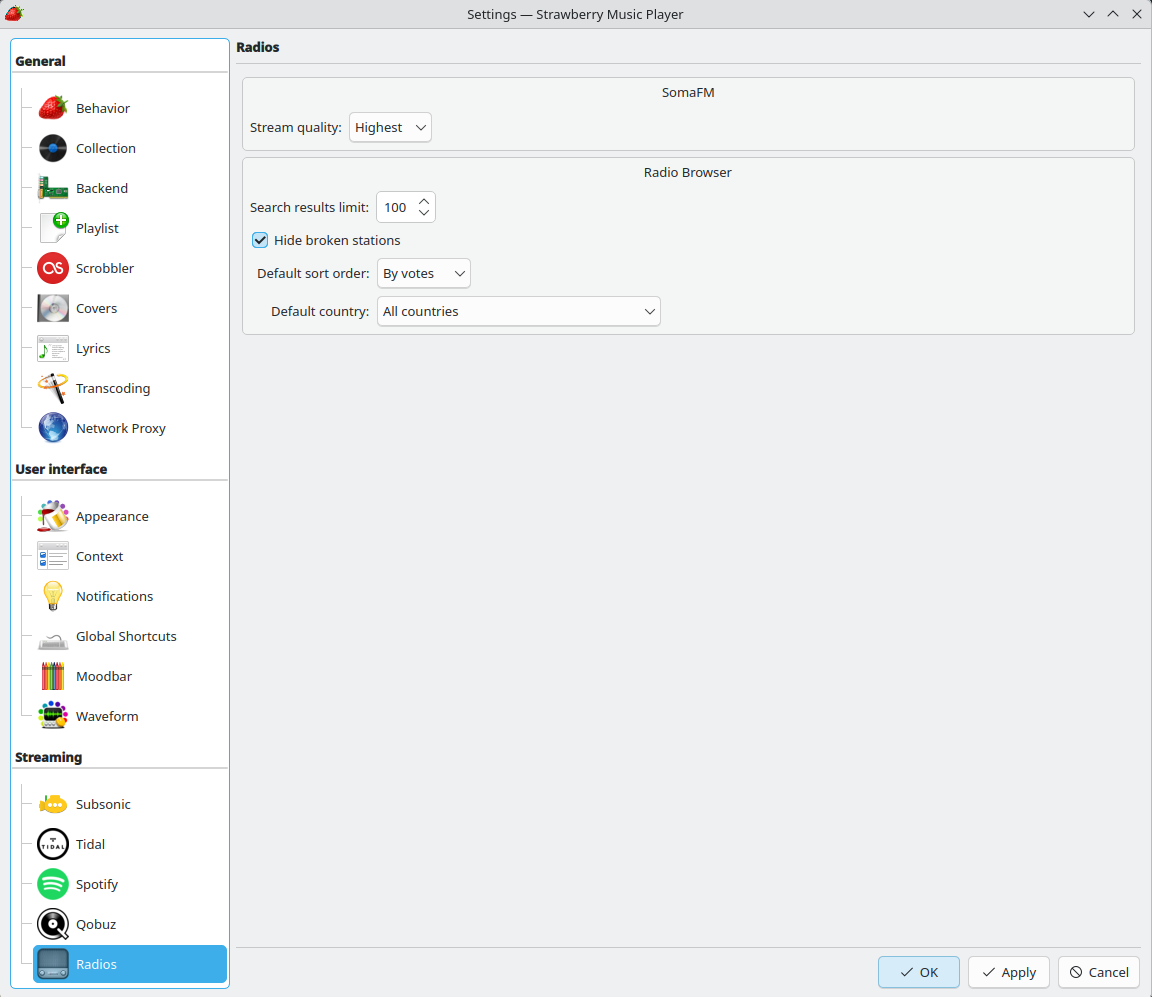This screenshot has width=1152, height=997.
Task: Uncheck Hide broken stations checkbox
Action: (x=260, y=240)
